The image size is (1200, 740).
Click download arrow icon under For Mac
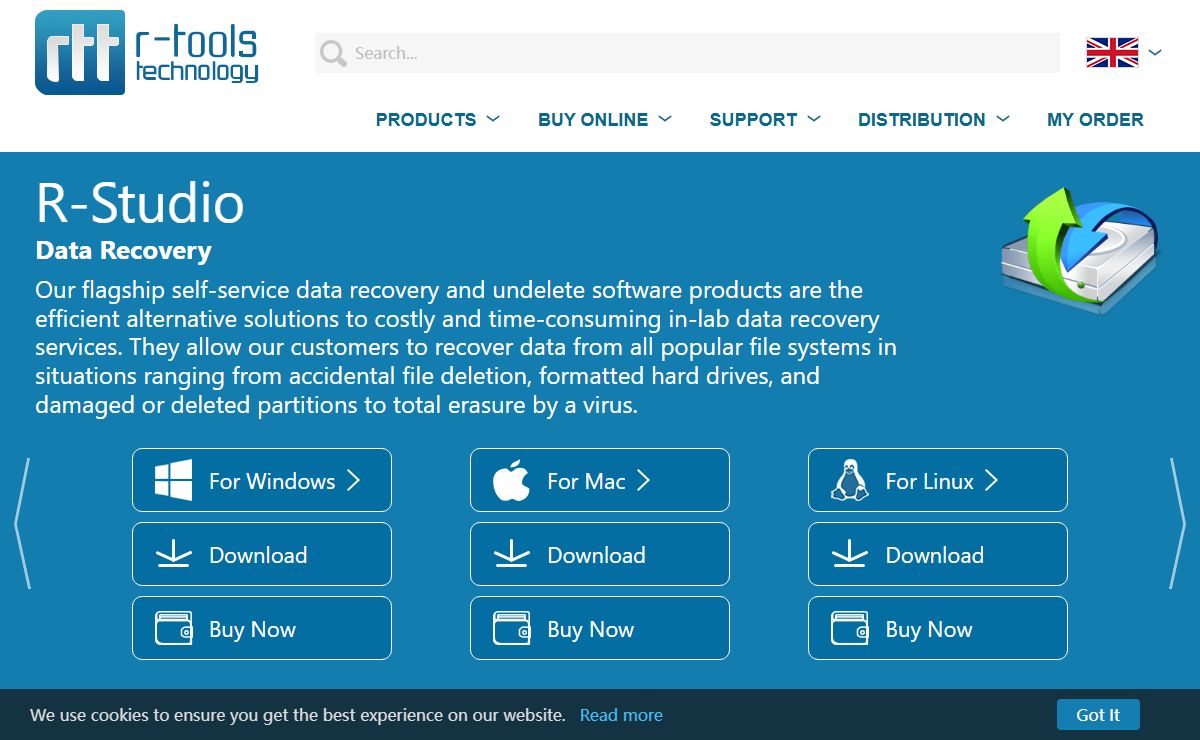pyautogui.click(x=512, y=554)
